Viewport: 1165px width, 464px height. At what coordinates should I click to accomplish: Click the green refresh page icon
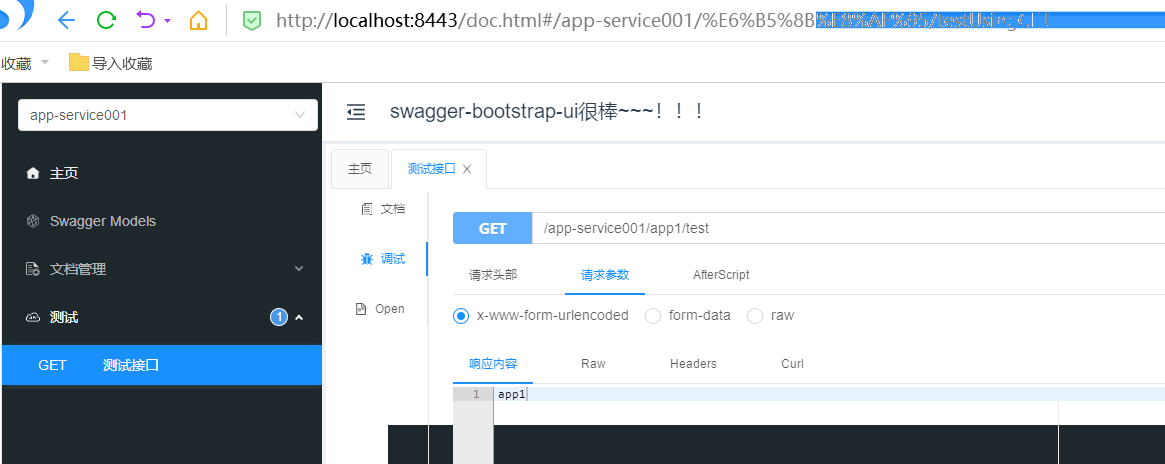(x=106, y=20)
